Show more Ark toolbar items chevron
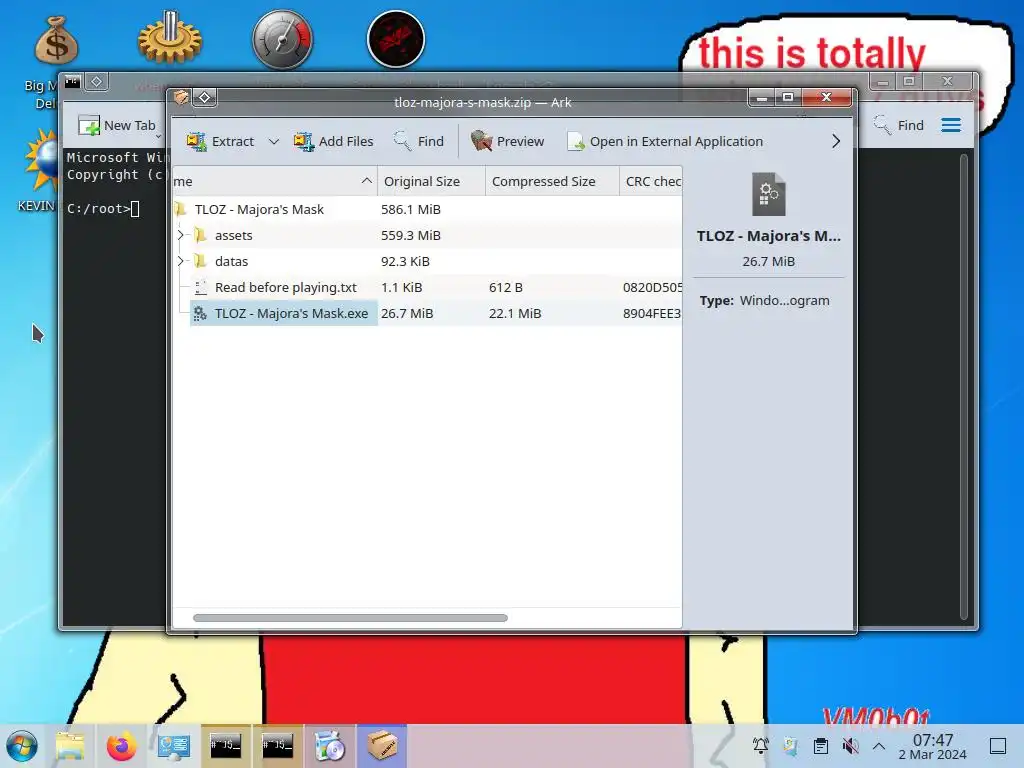1024x768 pixels. tap(836, 141)
